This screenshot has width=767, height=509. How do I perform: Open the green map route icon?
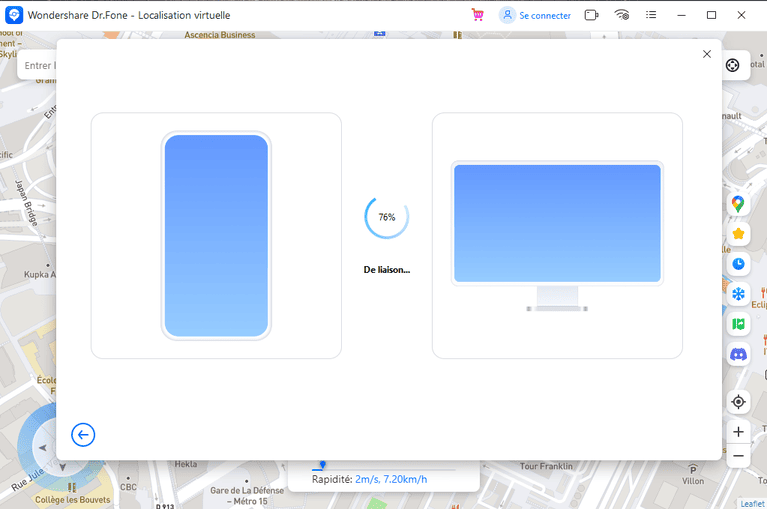tap(738, 324)
